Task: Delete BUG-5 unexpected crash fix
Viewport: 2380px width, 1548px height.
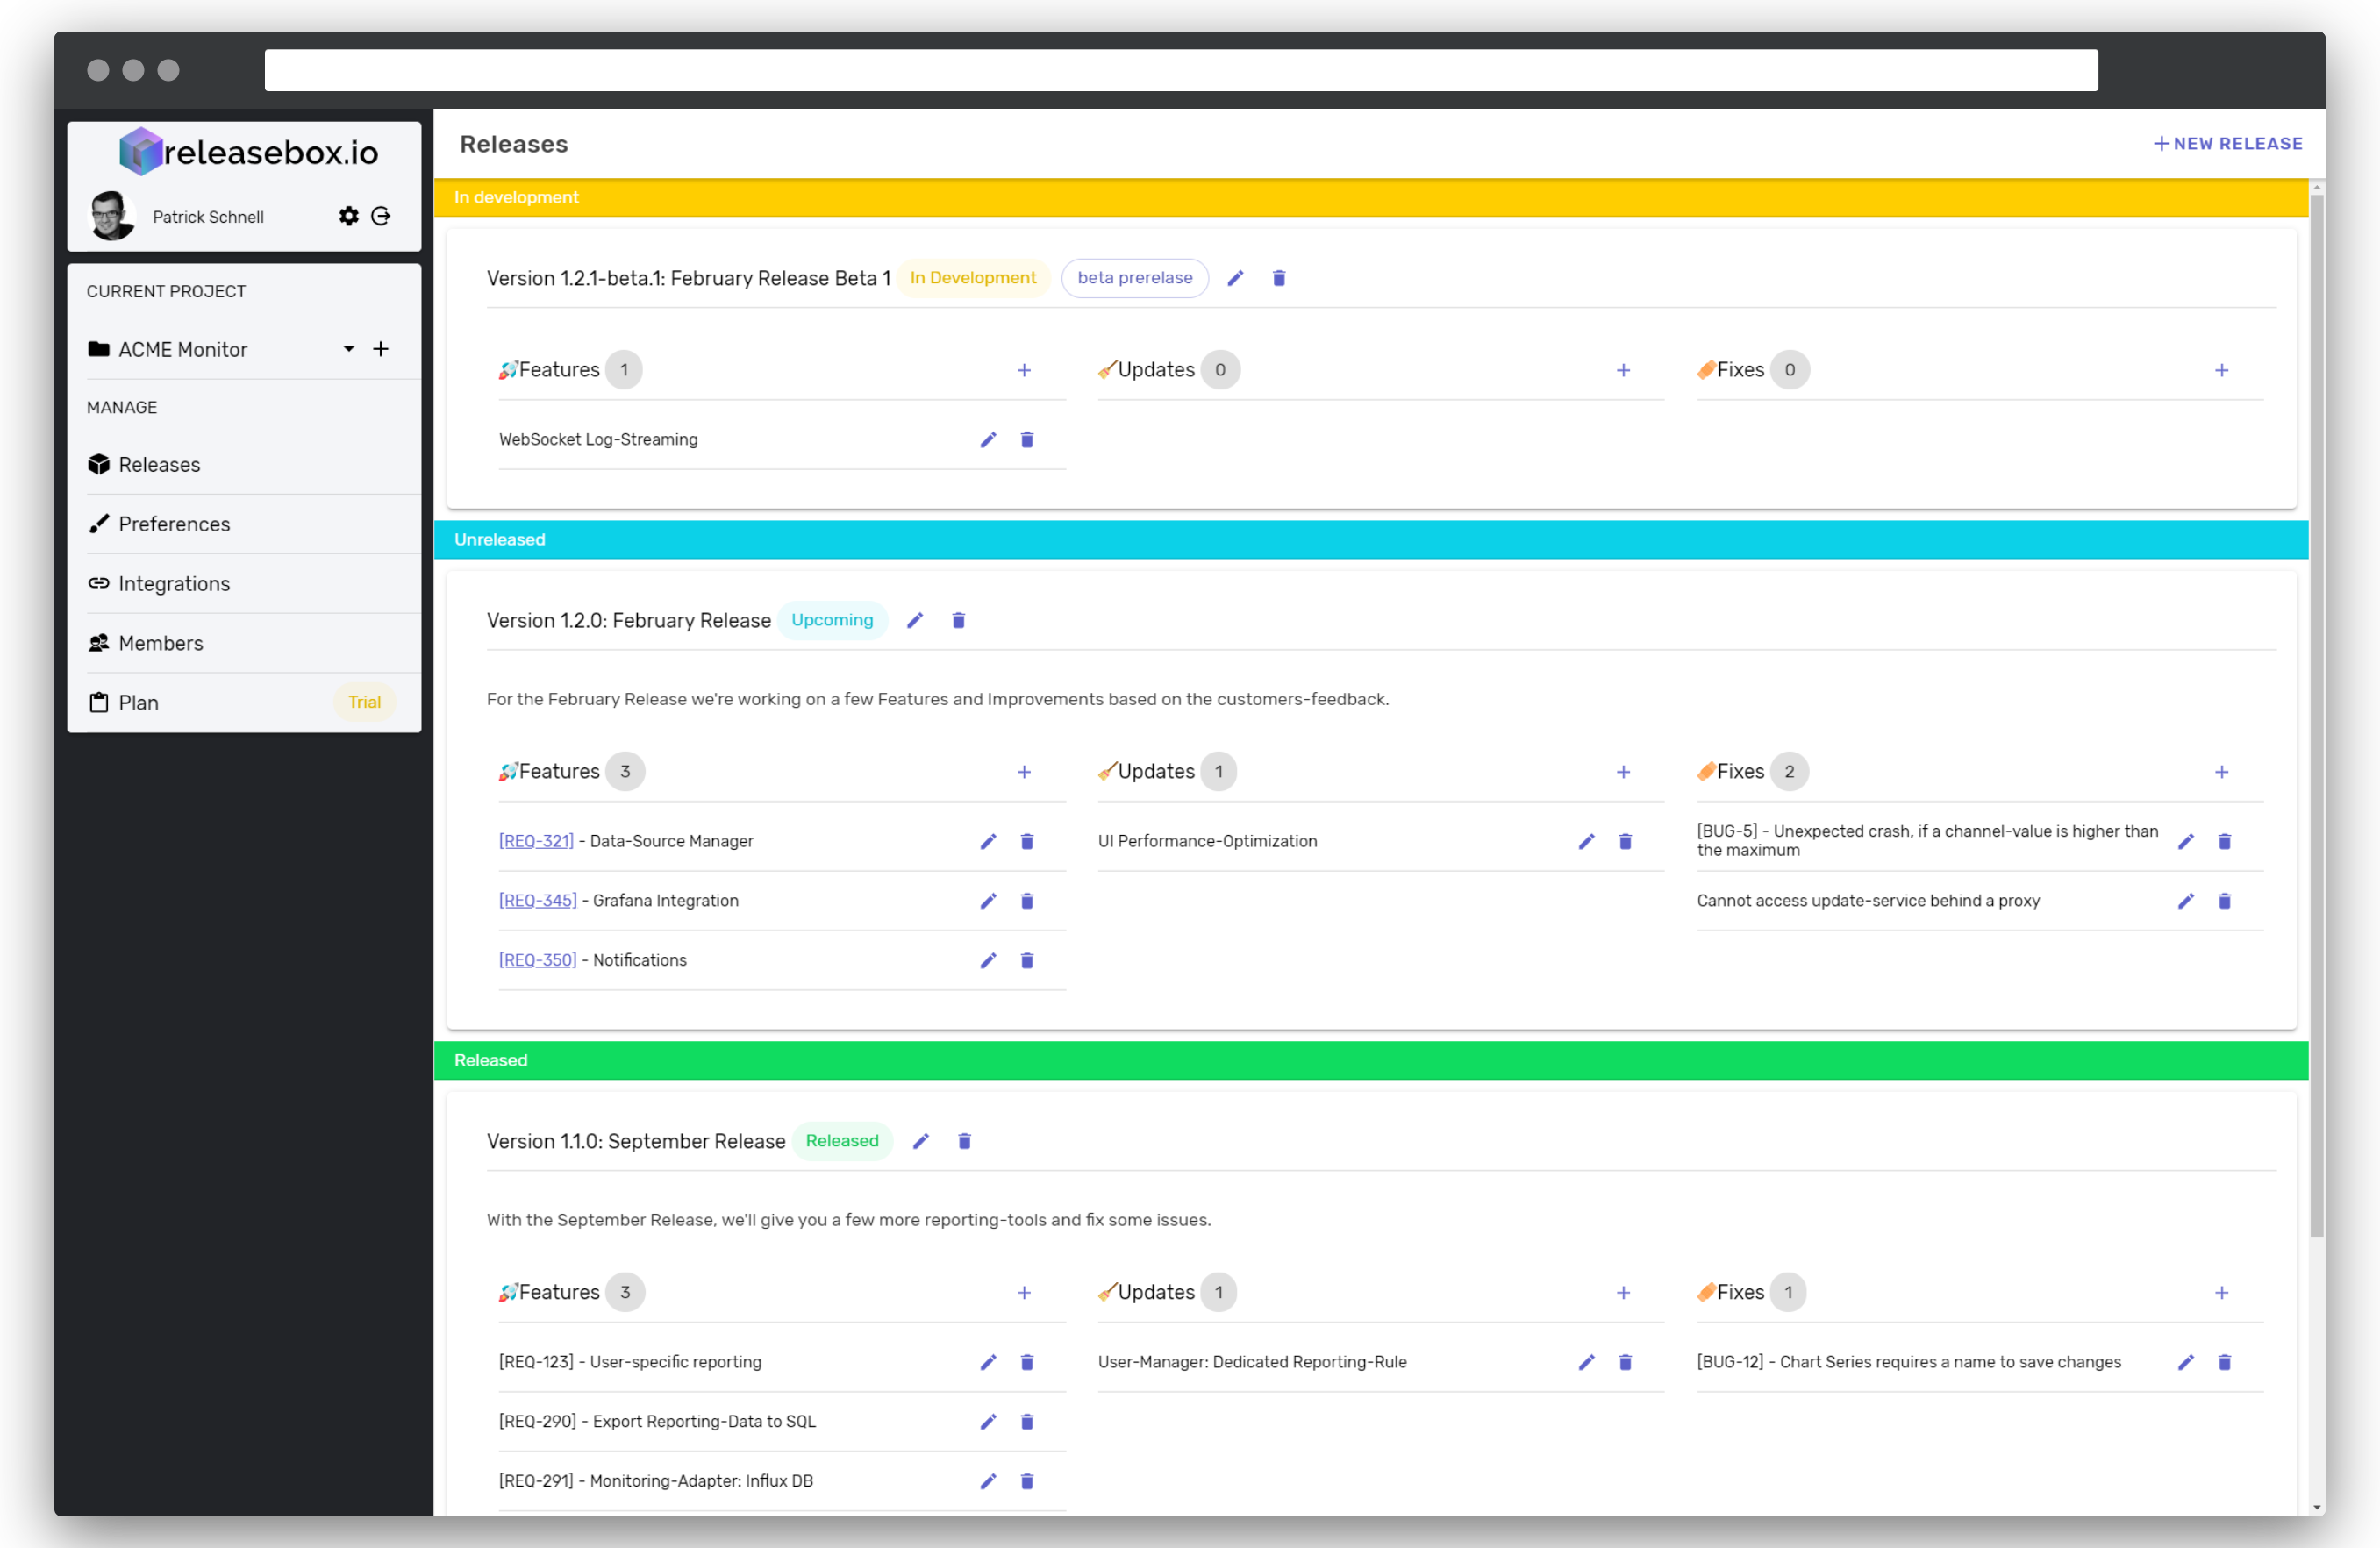Action: (x=2225, y=842)
